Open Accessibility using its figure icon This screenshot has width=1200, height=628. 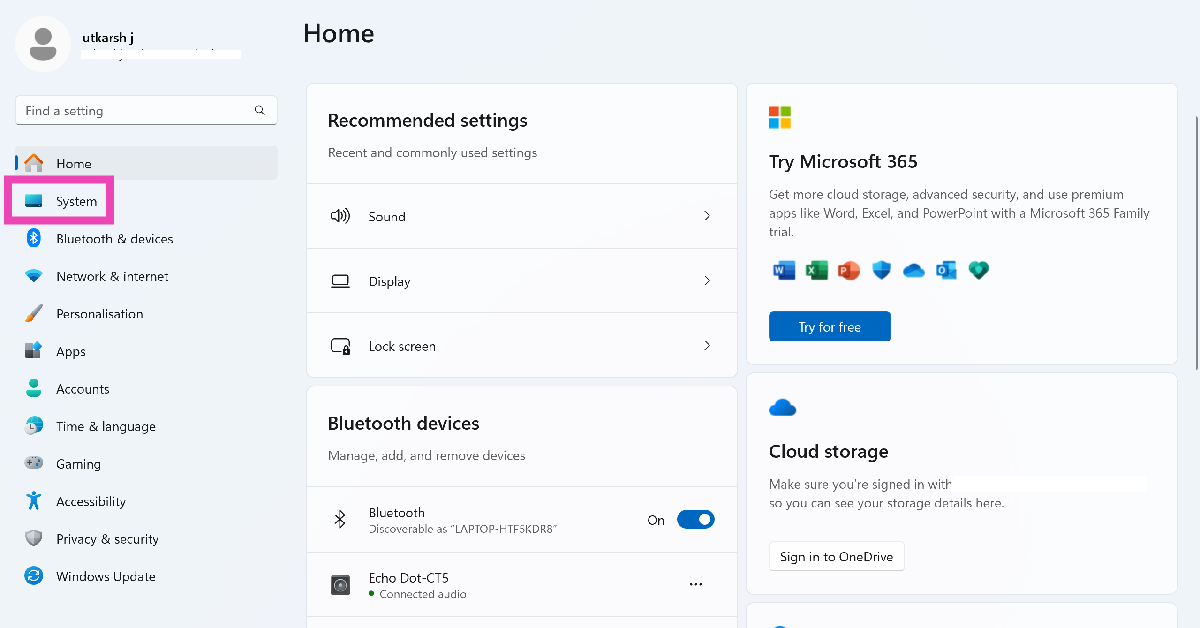click(34, 501)
